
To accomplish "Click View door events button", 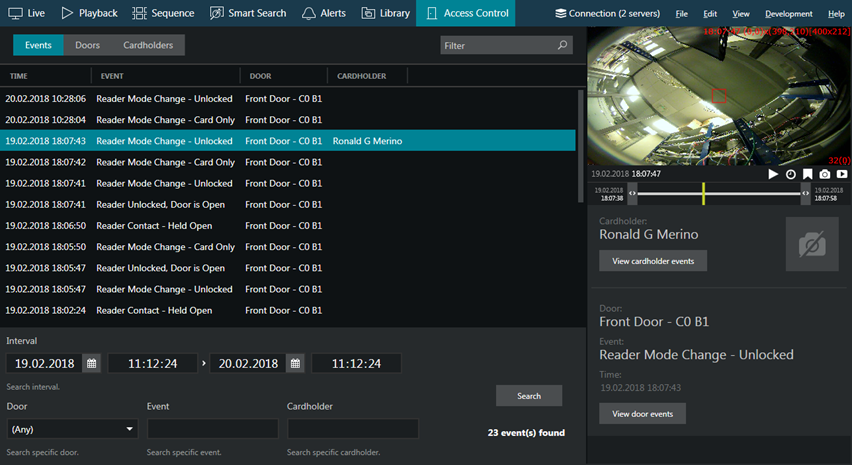I will [642, 413].
